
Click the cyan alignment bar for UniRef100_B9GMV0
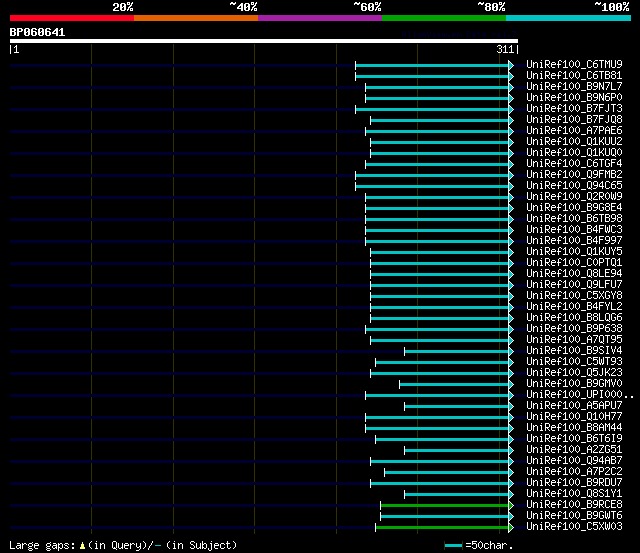tap(454, 384)
